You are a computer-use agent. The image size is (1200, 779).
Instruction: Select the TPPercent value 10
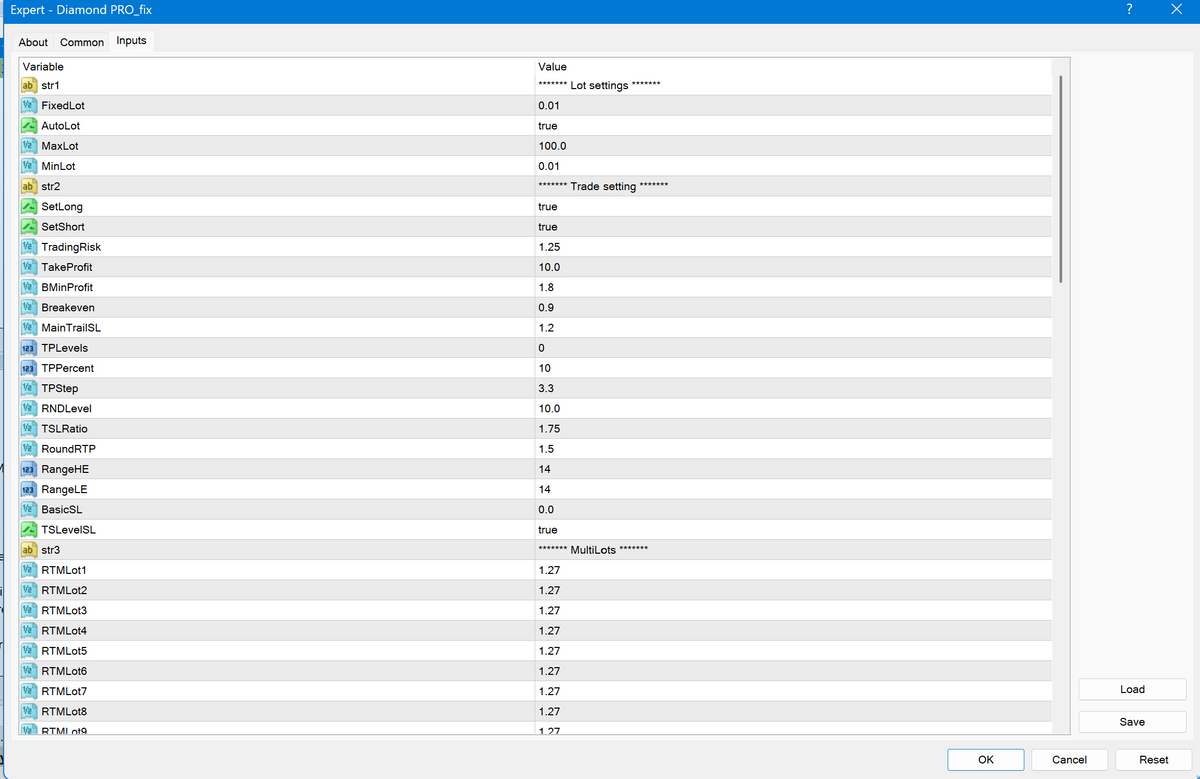(x=544, y=368)
